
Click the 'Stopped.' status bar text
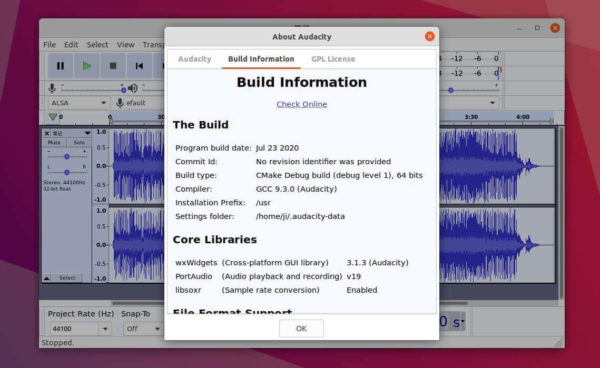[57, 343]
